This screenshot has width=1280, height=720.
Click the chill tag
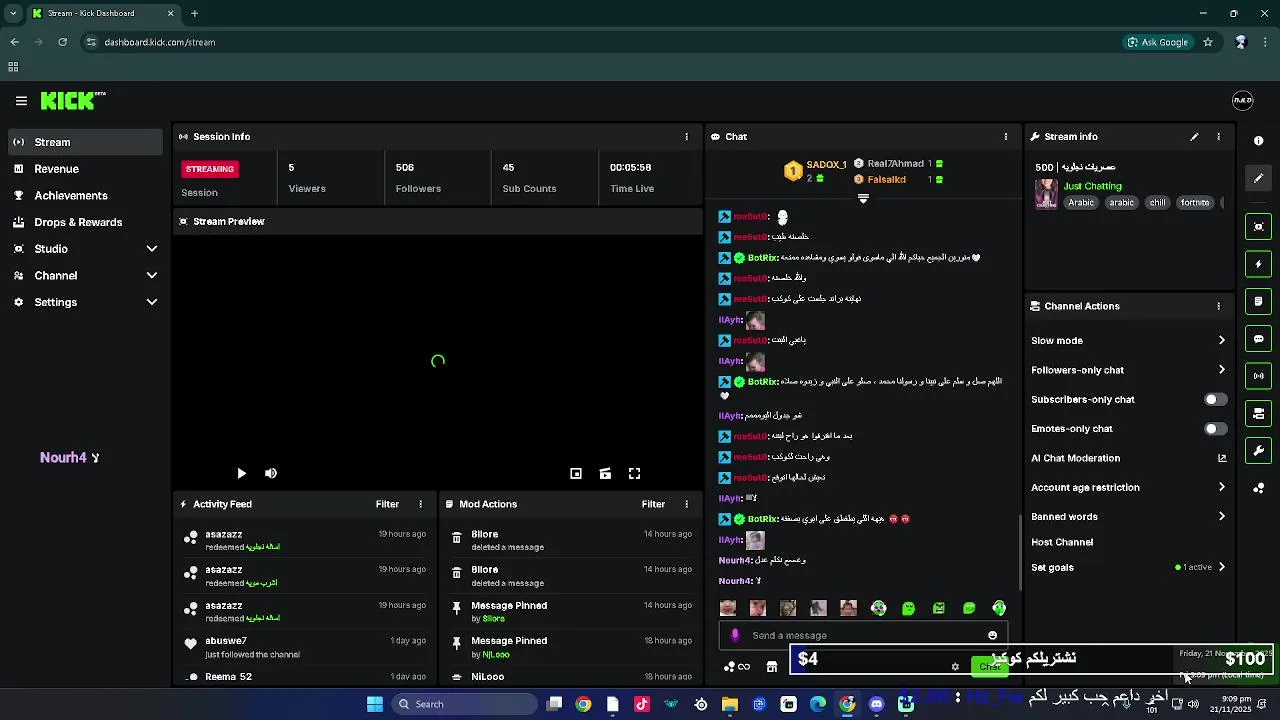[1157, 202]
